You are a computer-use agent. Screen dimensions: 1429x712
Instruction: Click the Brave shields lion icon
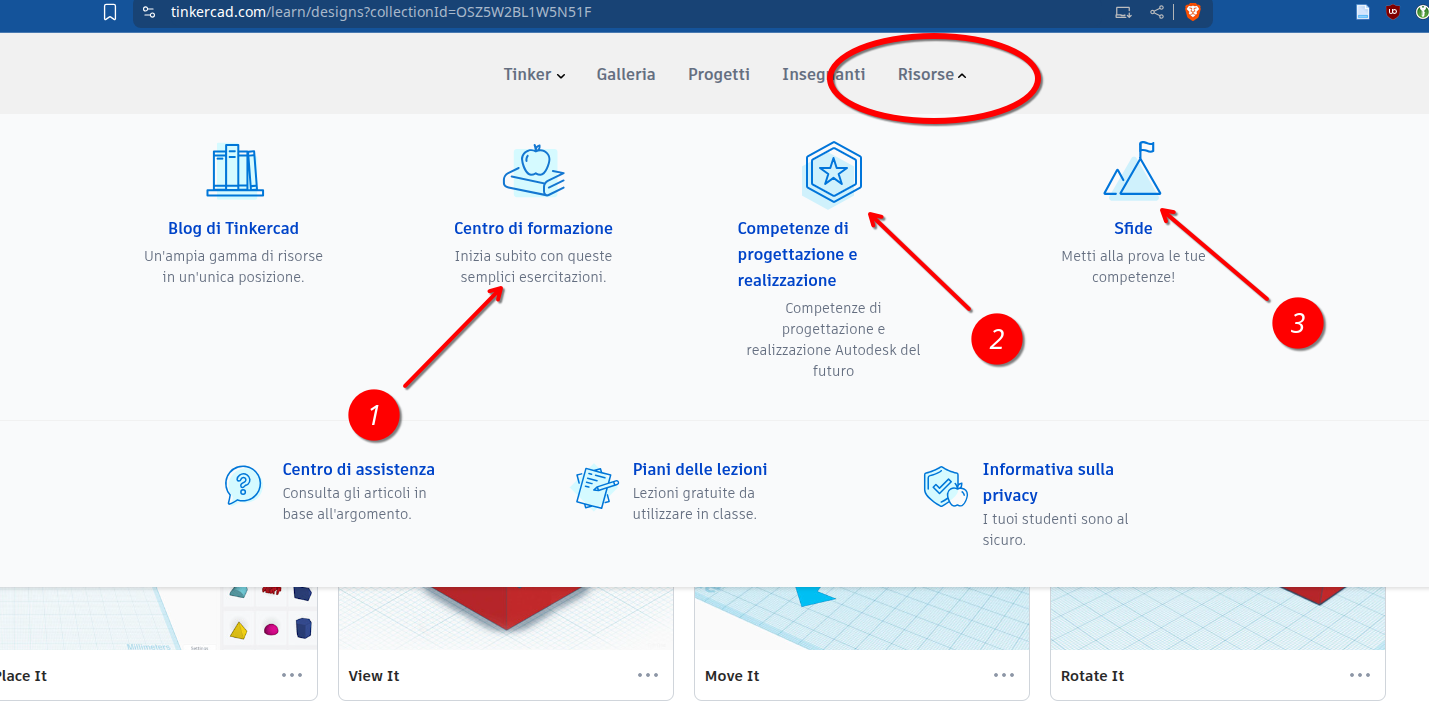point(1192,12)
